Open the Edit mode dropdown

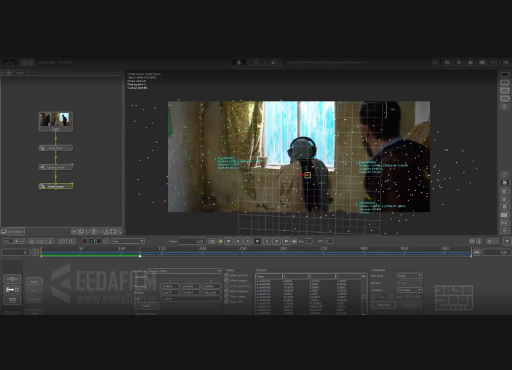tap(410, 276)
